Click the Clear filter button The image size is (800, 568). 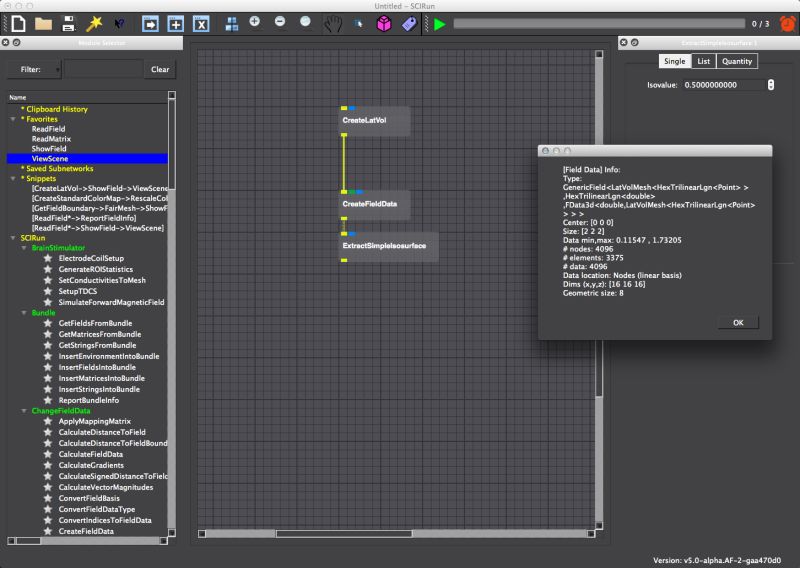point(160,69)
